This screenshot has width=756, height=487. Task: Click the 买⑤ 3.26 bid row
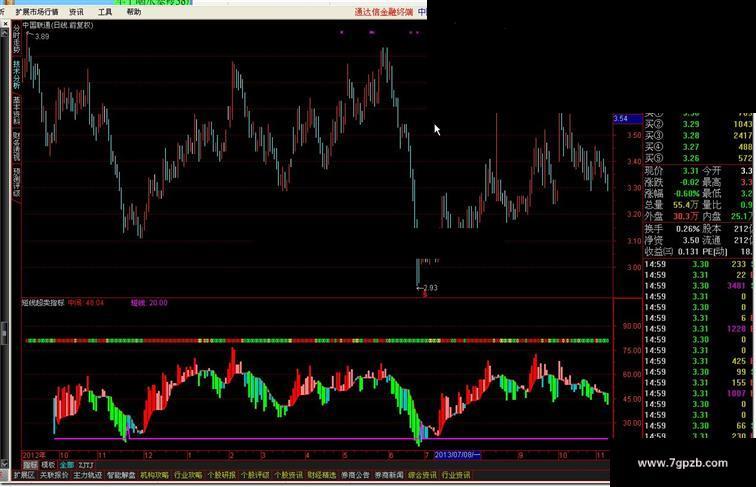point(699,158)
